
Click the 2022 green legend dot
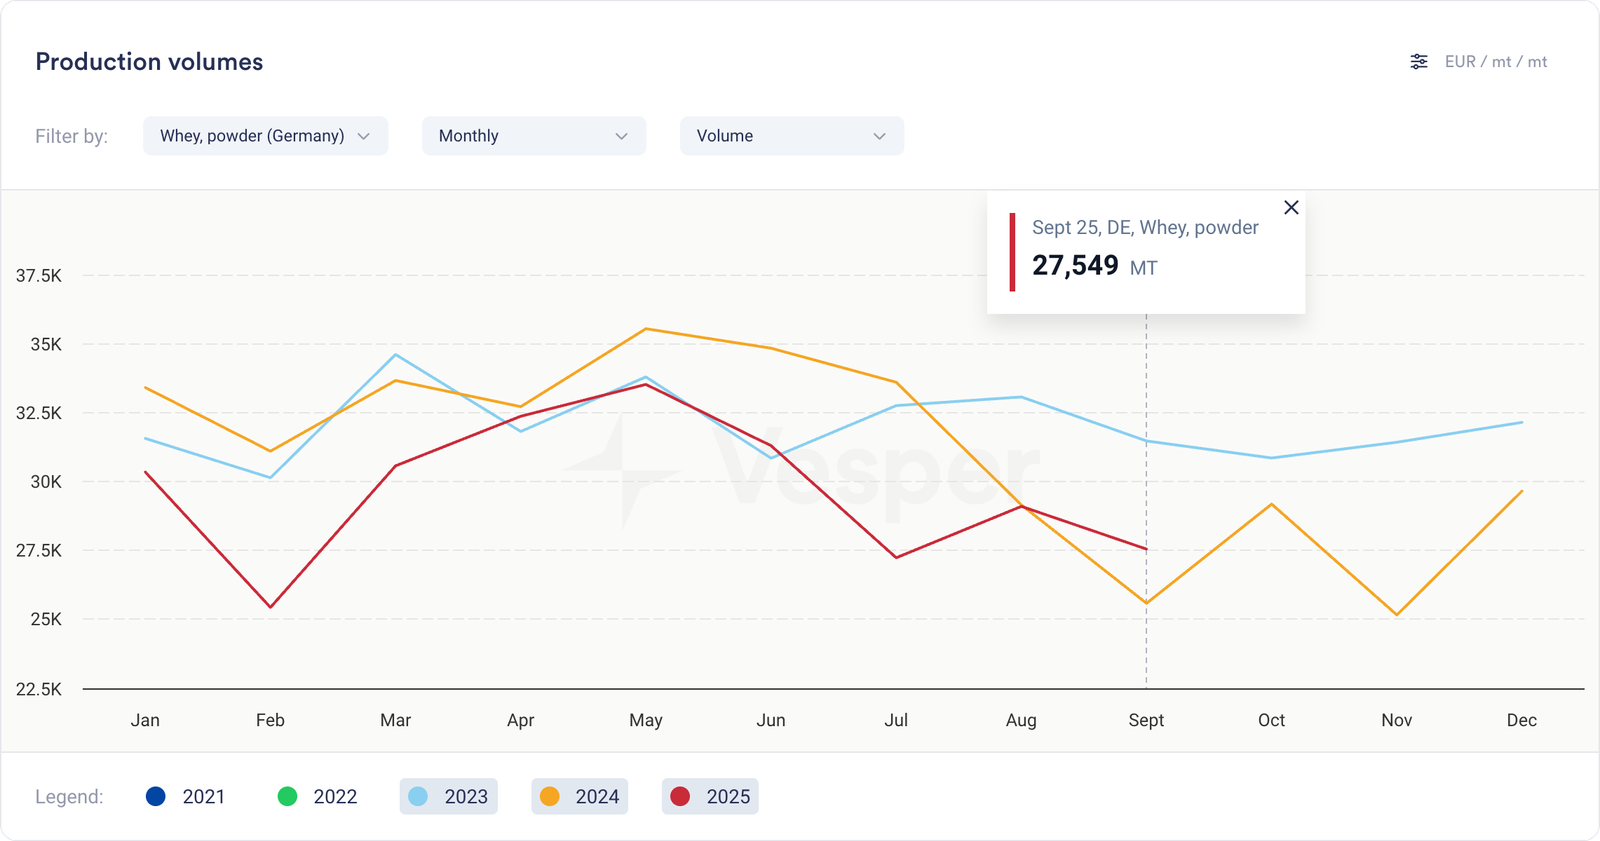tap(287, 796)
